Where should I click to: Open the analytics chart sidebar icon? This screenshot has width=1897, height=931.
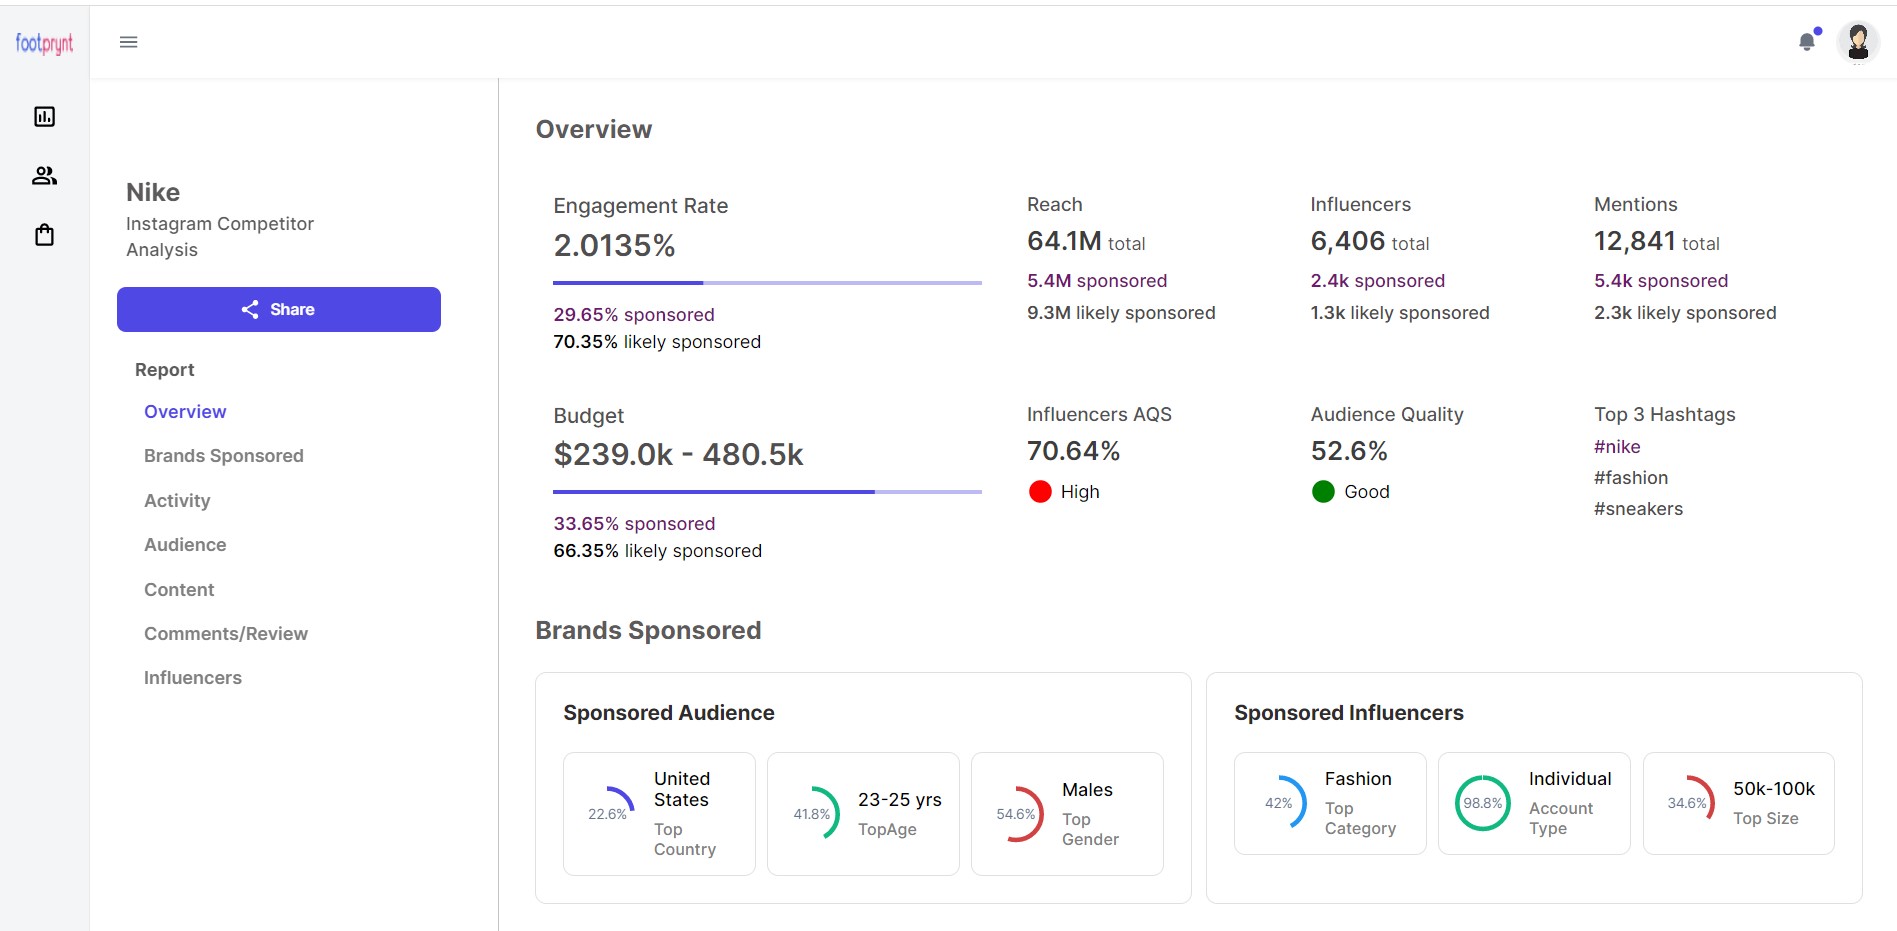pyautogui.click(x=44, y=117)
